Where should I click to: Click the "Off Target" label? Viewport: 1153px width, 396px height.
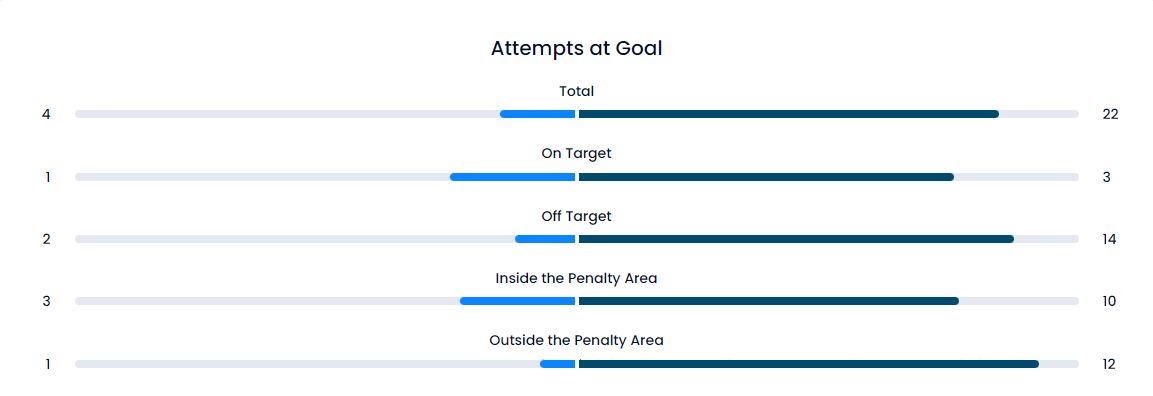tap(576, 216)
